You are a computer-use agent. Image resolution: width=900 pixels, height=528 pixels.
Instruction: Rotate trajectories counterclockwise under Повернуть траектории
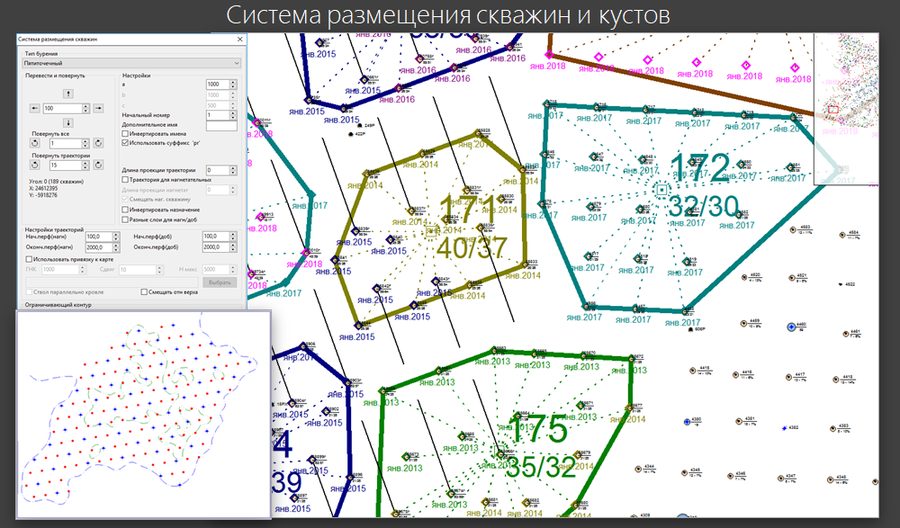coord(34,165)
